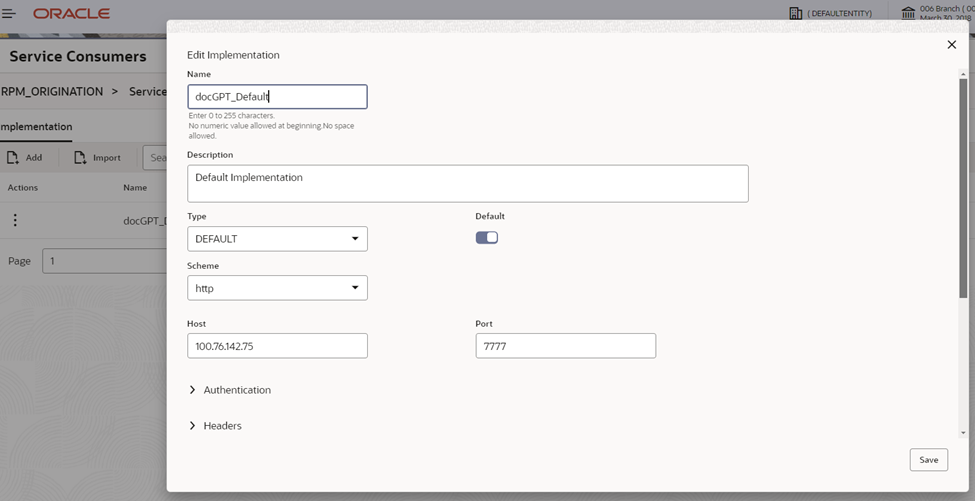Expand the Authentication section

[230, 390]
